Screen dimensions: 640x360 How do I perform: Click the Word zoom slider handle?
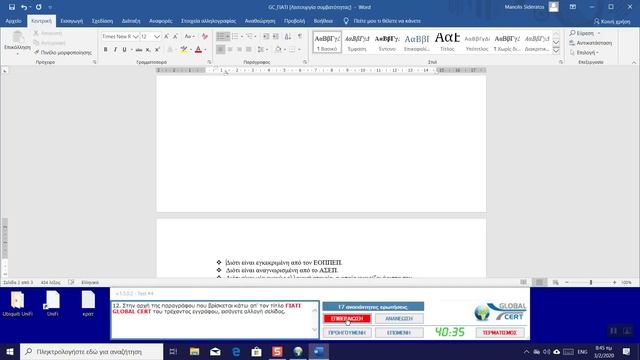591,282
